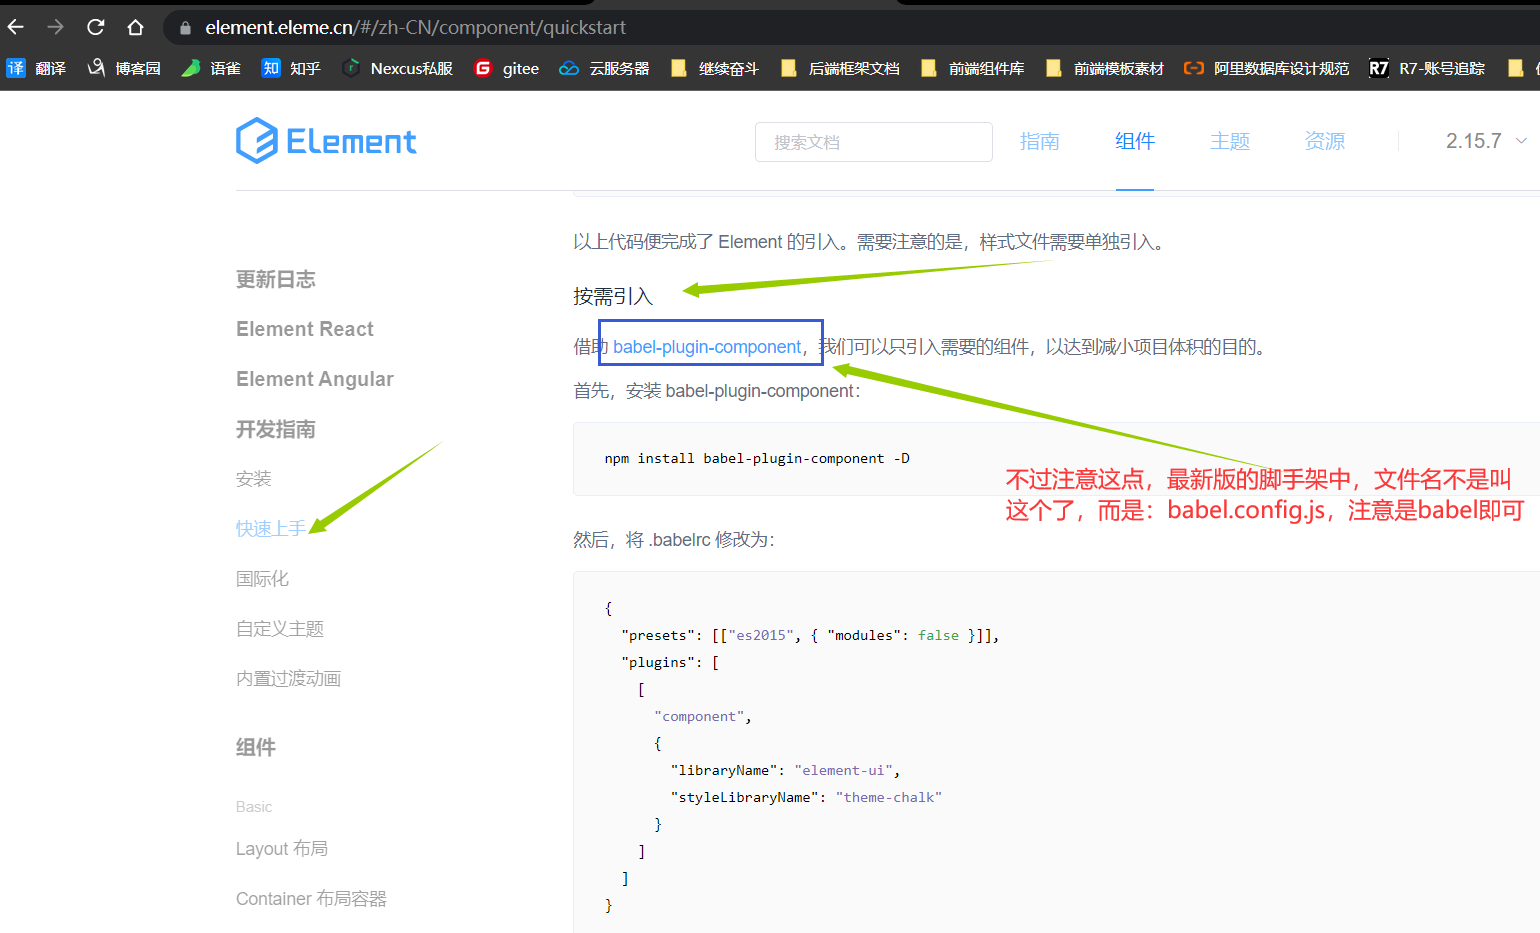
Task: Click the lock icon in the address bar
Action: point(185,28)
